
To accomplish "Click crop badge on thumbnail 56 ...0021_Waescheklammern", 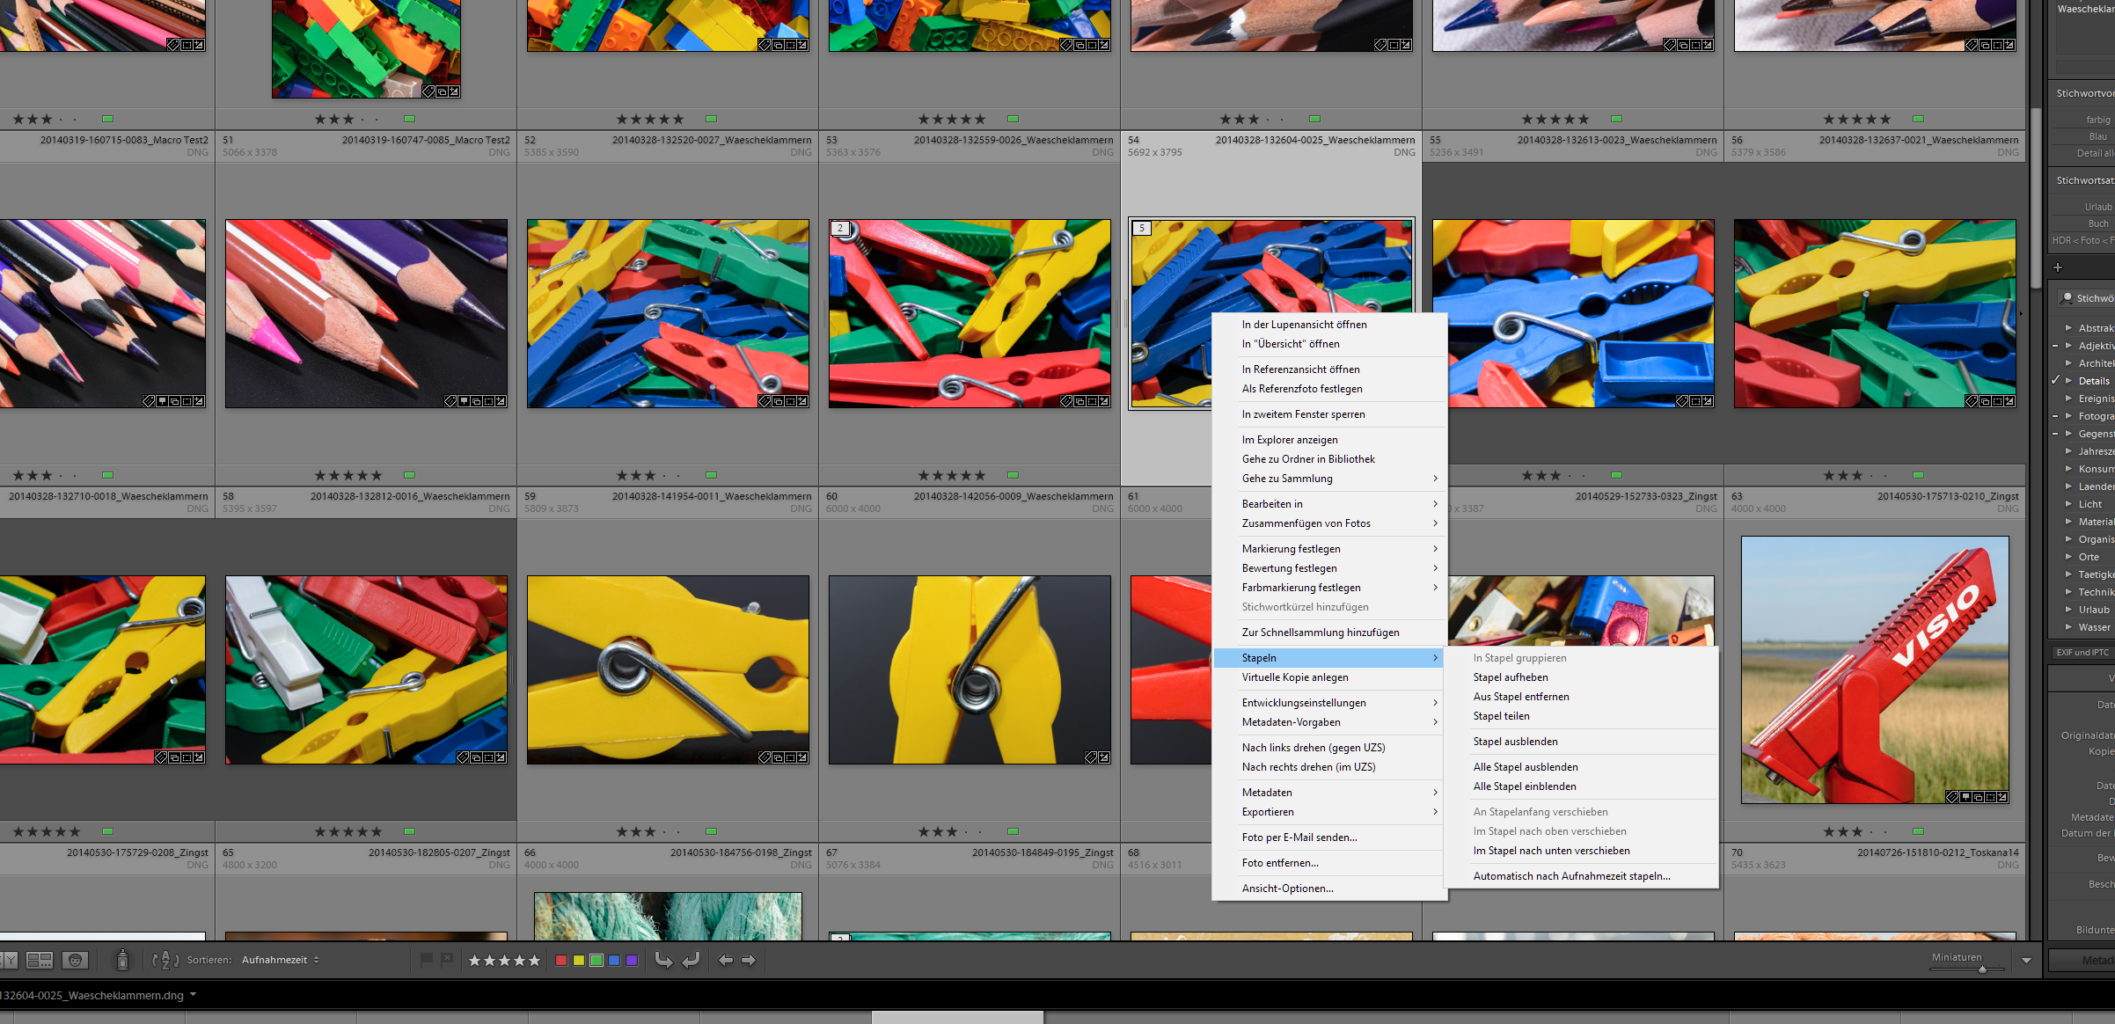I will coord(1997,401).
